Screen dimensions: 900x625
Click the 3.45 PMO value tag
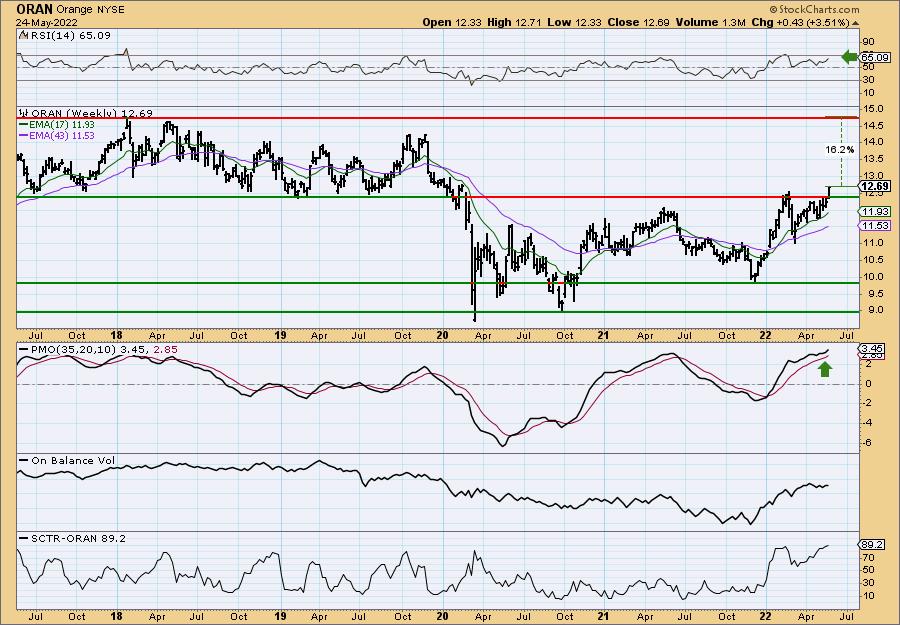point(872,348)
